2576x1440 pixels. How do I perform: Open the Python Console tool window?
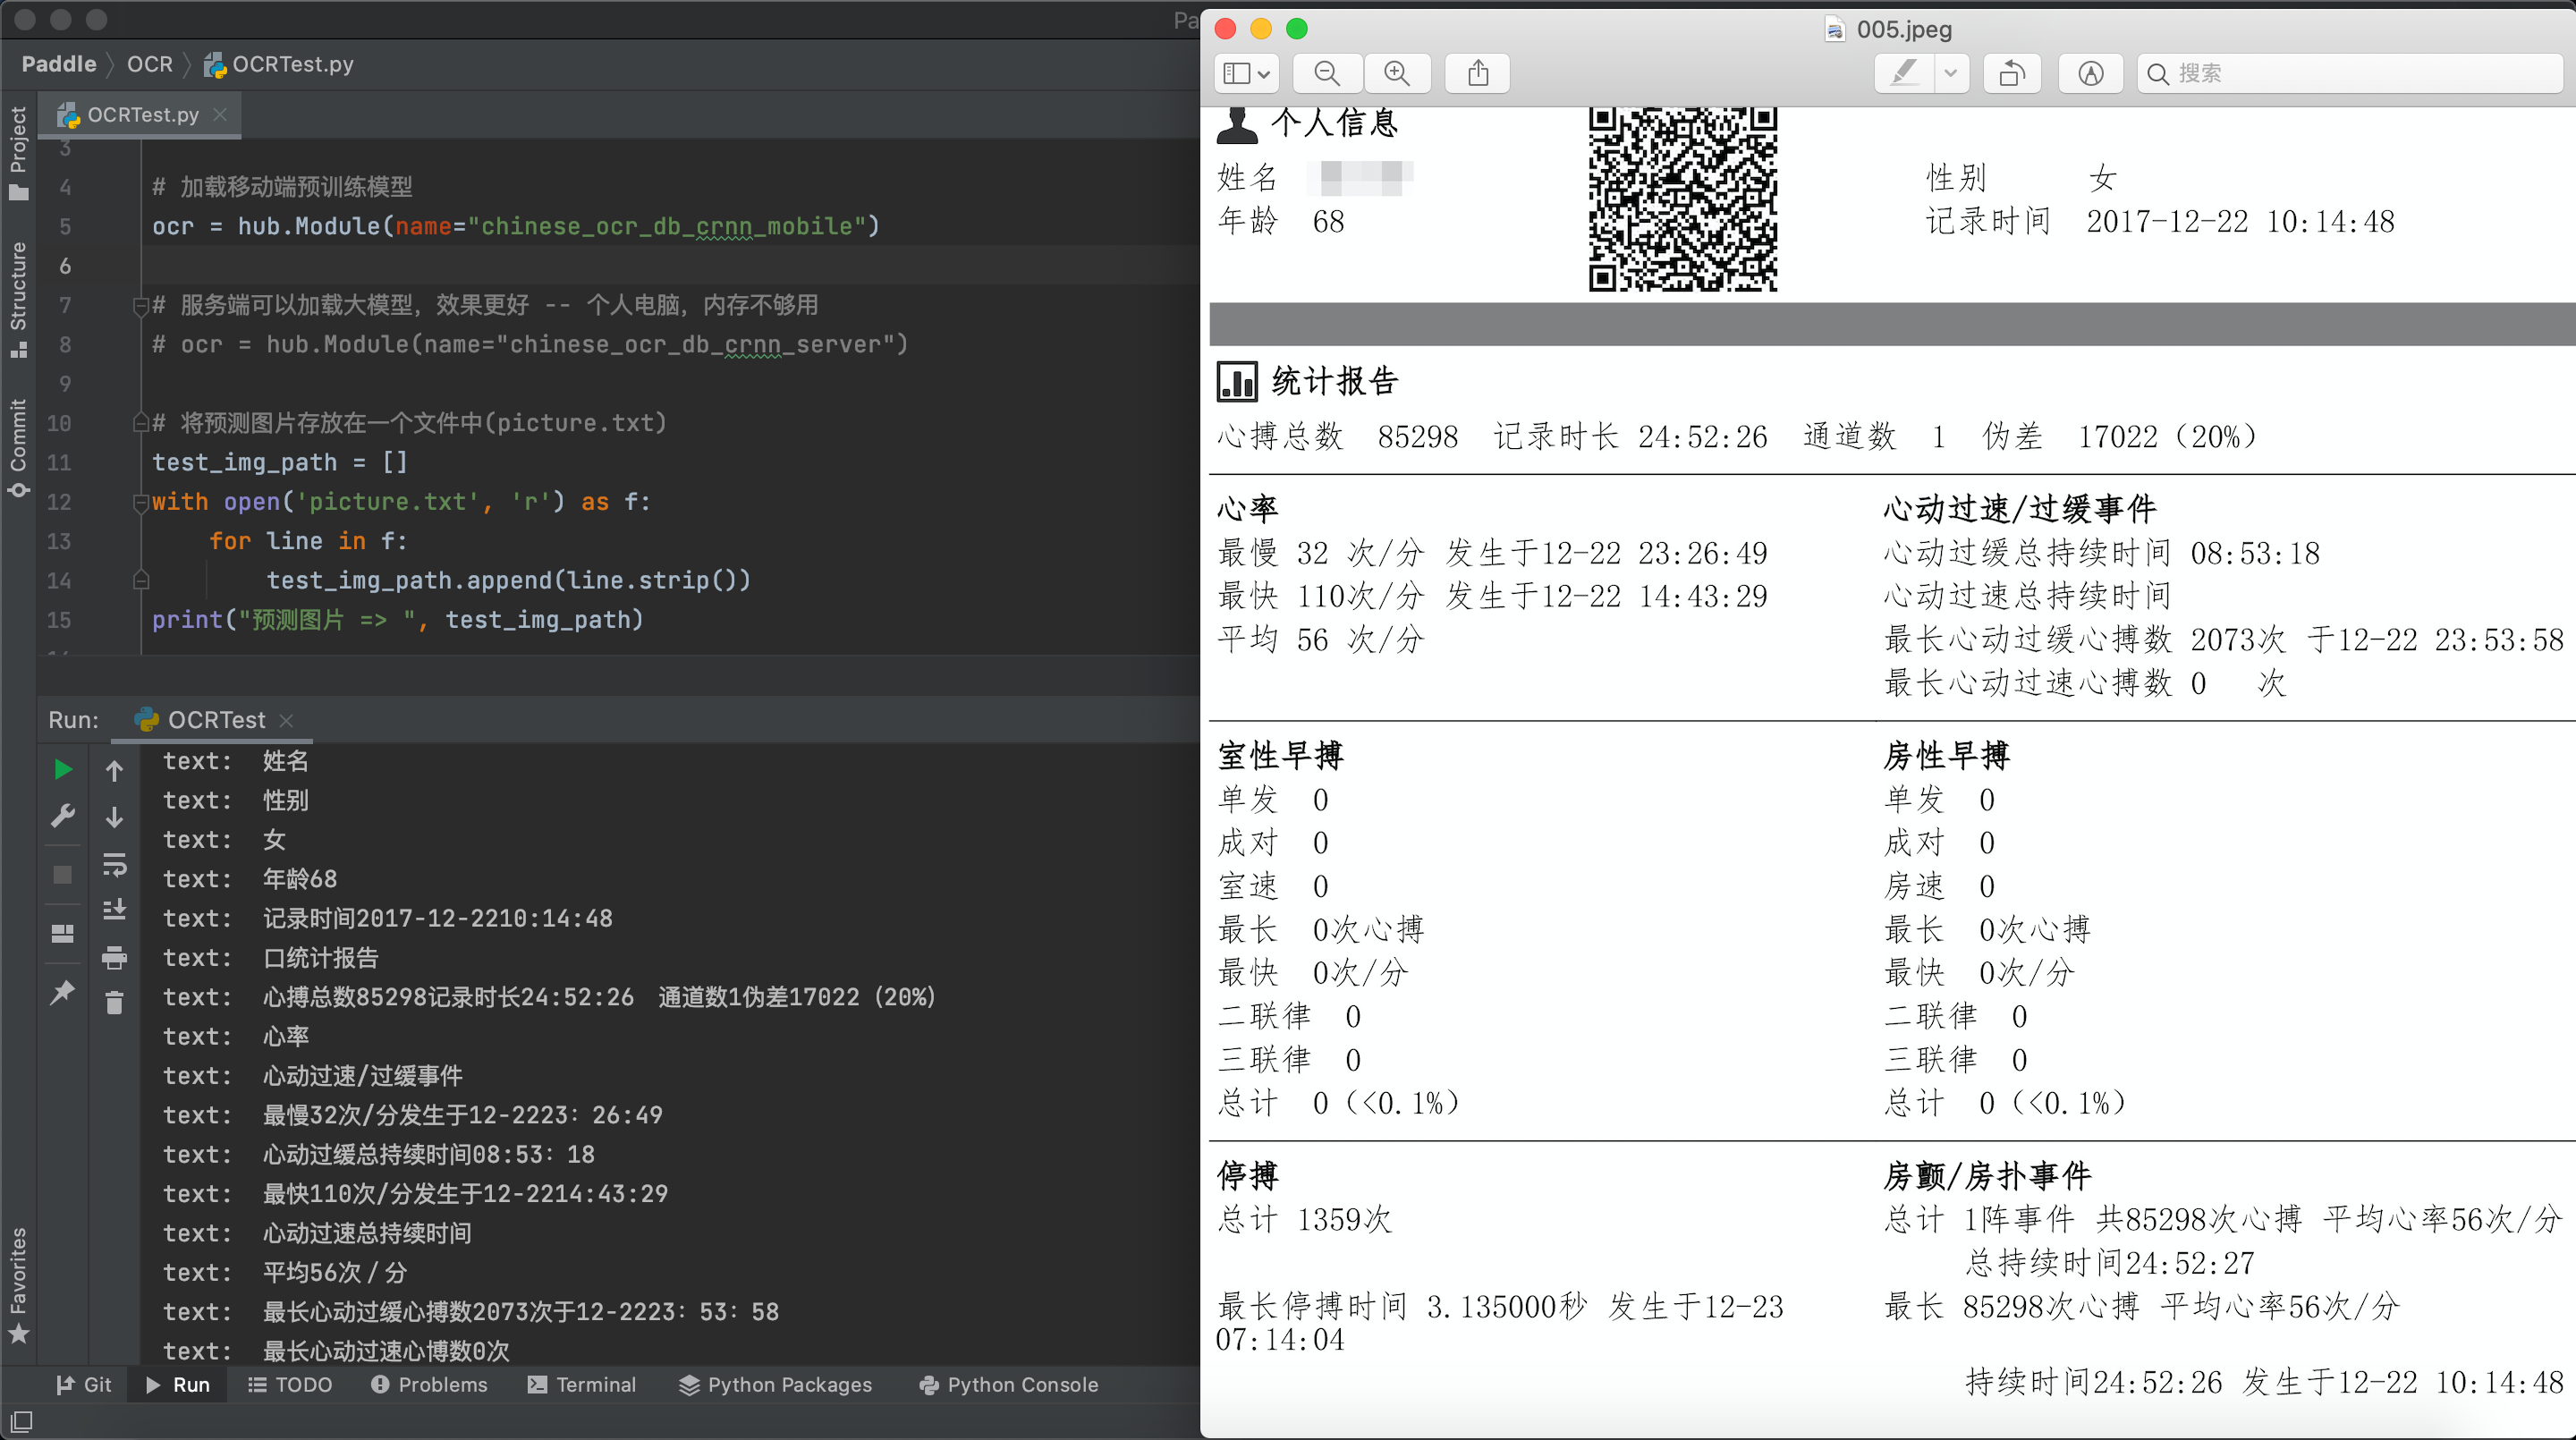[1009, 1384]
